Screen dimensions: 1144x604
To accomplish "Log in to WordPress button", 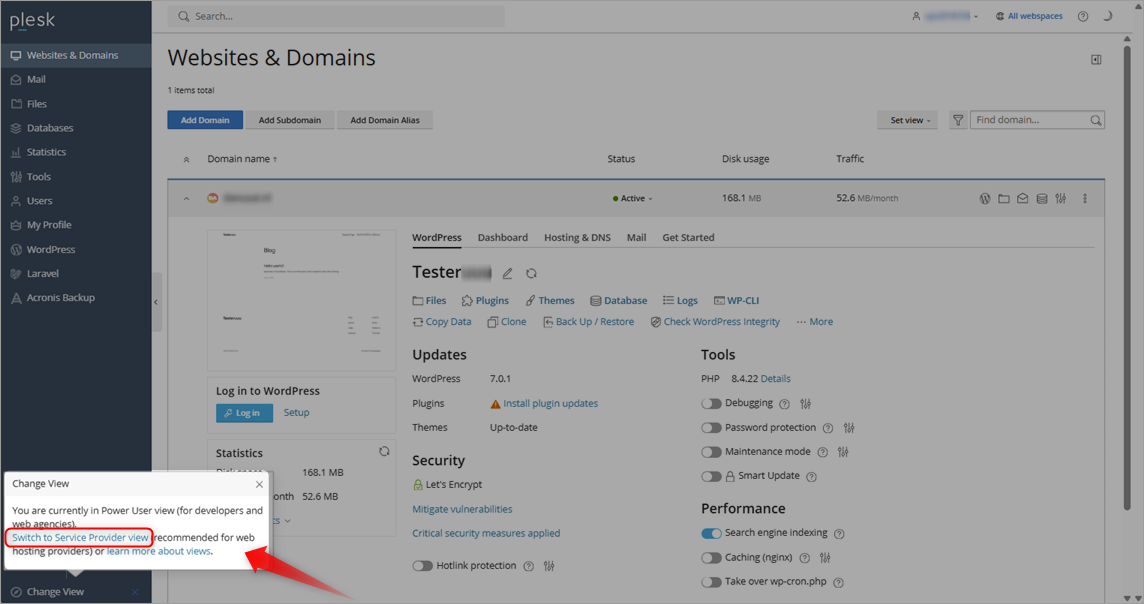I will coord(244,413).
